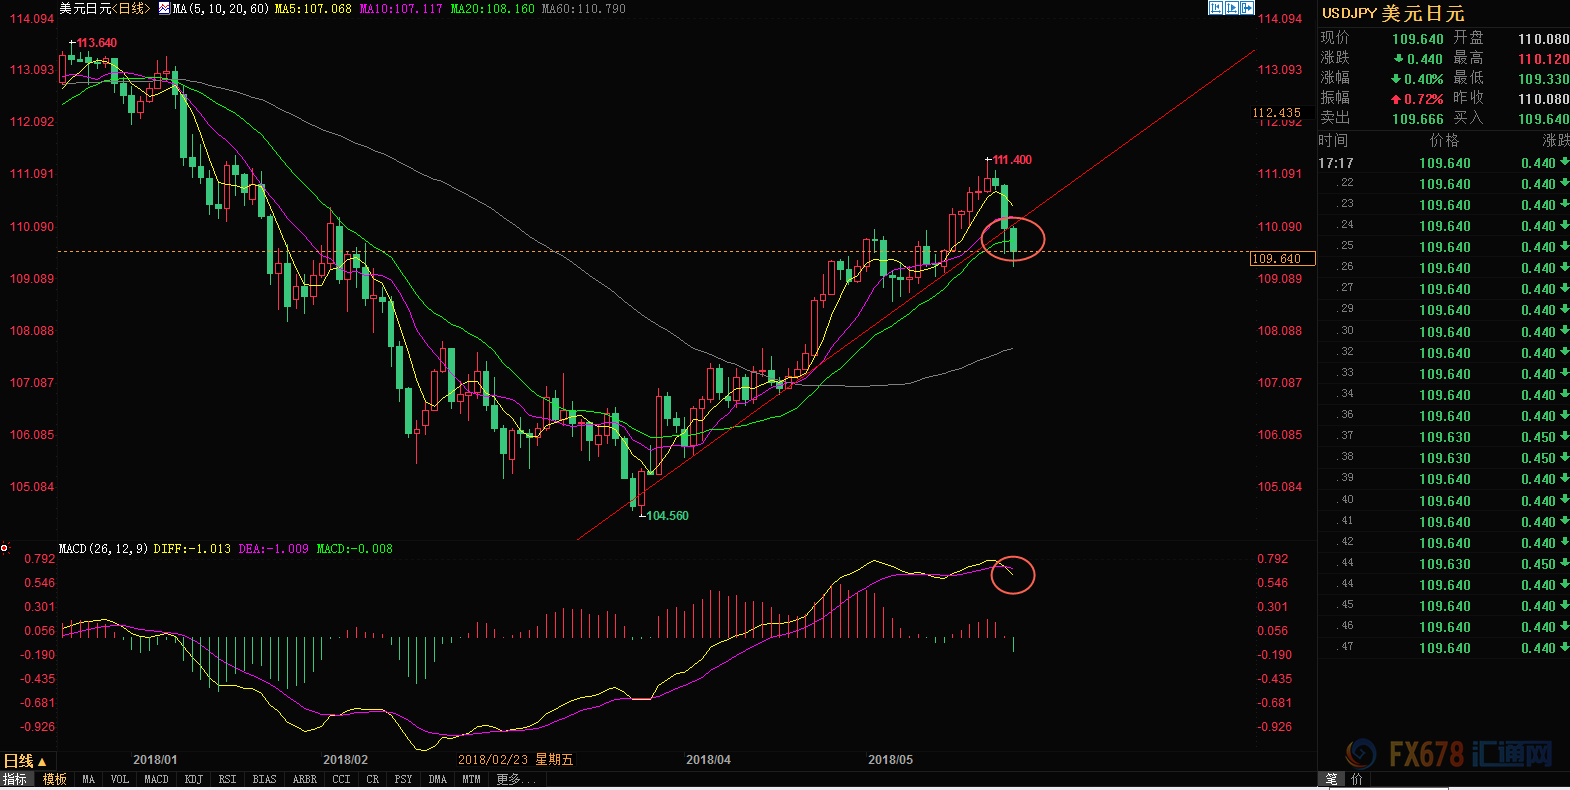Click the 卖出 109.666 quote value
Image resolution: width=1570 pixels, height=790 pixels.
point(1418,119)
